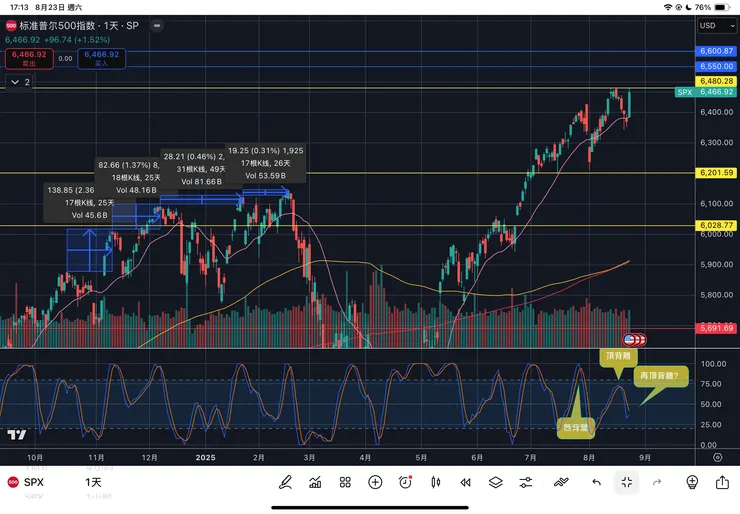The image size is (740, 514).
Task: Tap the 無背離 callout annotation
Action: coord(576,428)
